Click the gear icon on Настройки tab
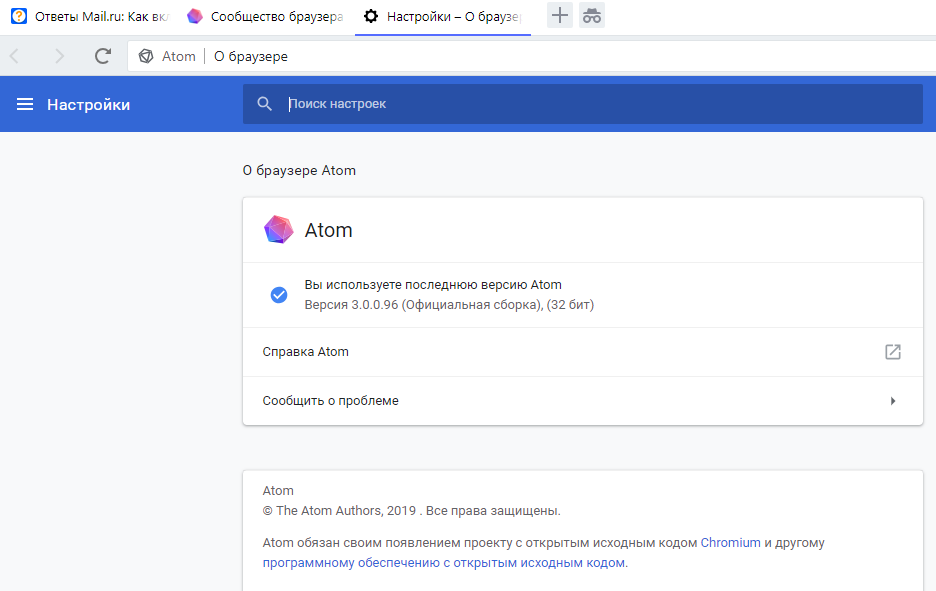This screenshot has height=591, width=936. (x=371, y=16)
